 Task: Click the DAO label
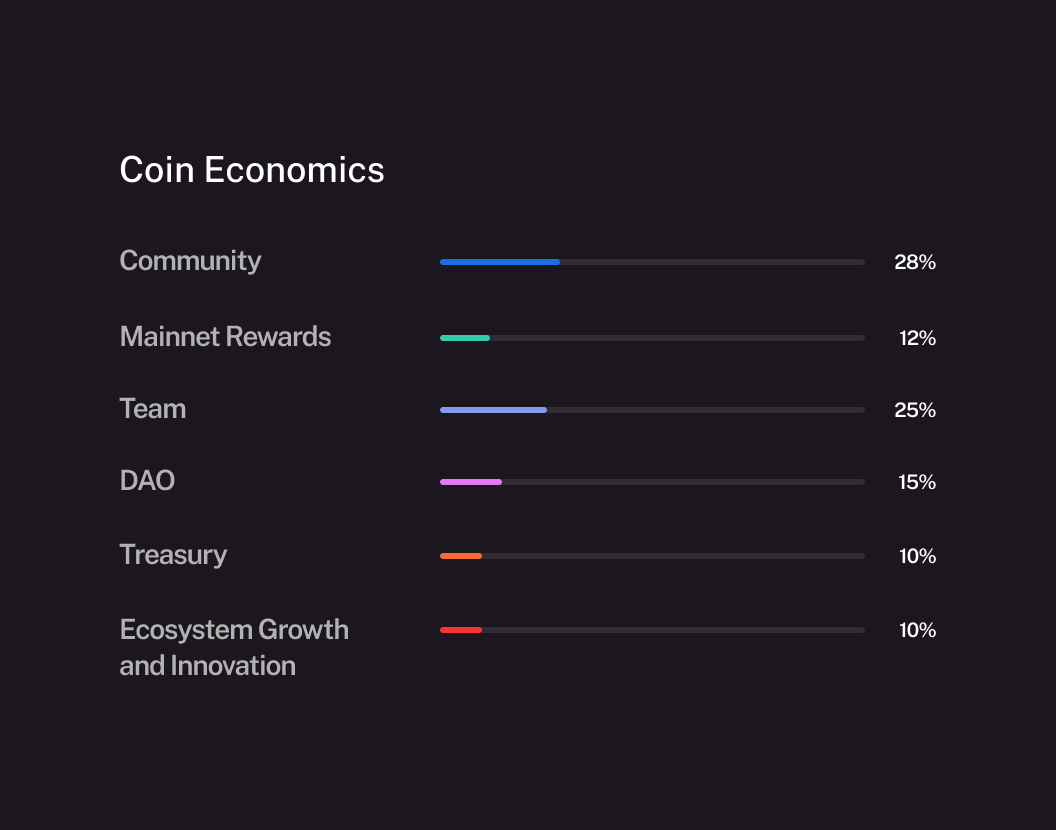tap(147, 481)
